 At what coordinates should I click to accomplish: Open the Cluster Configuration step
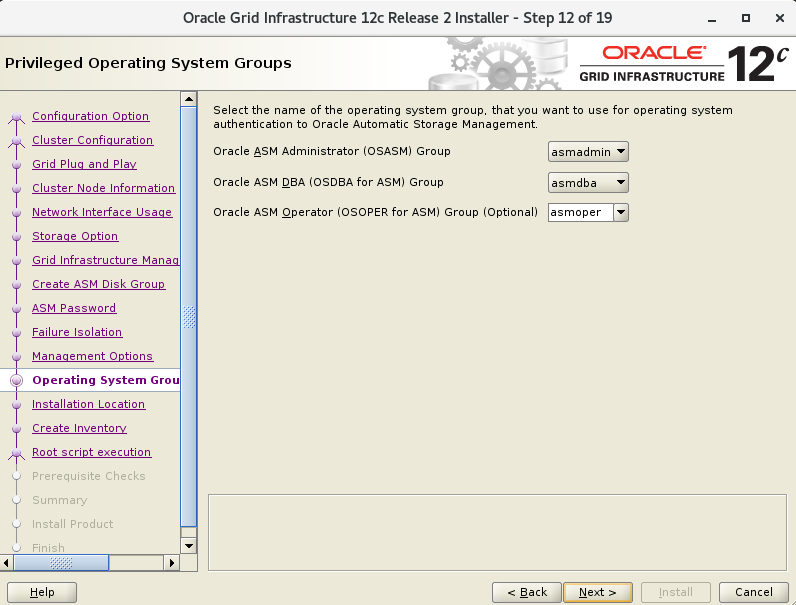tap(92, 140)
